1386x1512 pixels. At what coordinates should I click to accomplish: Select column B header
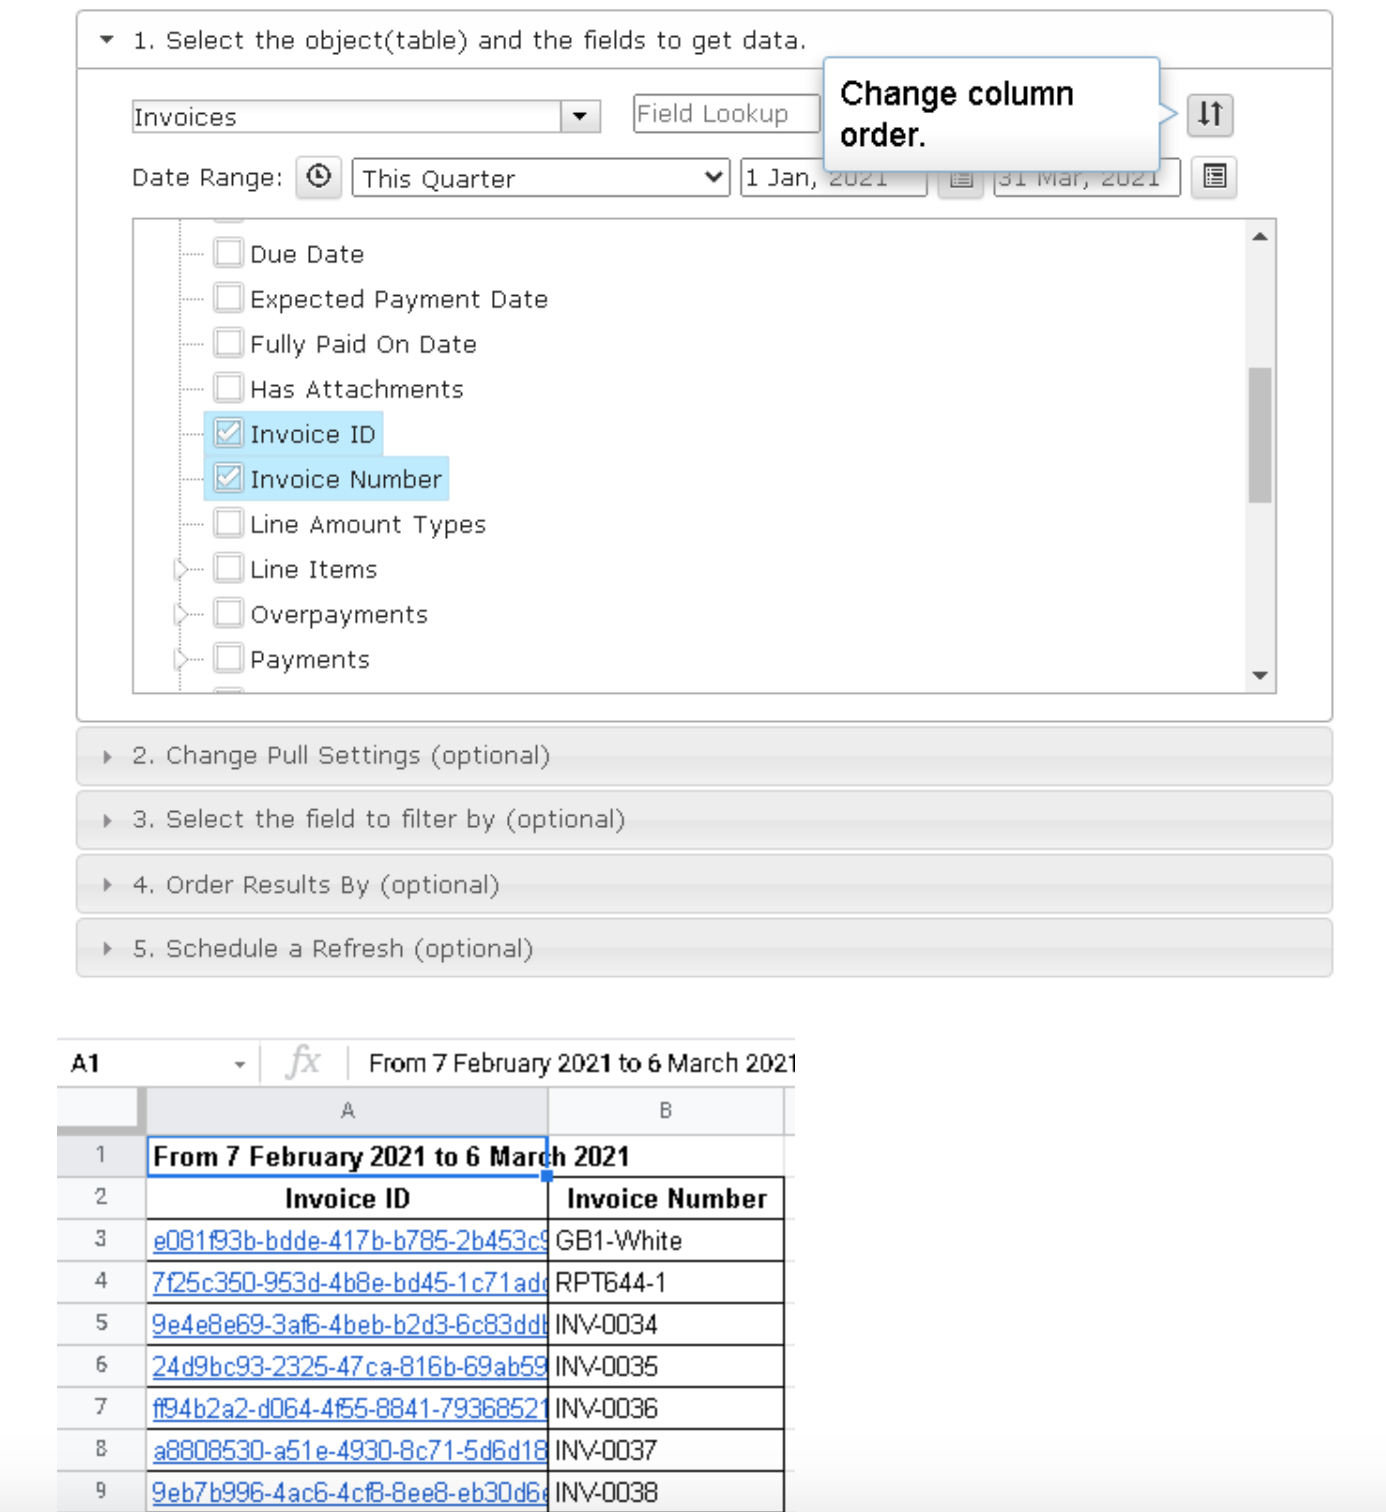(666, 1110)
